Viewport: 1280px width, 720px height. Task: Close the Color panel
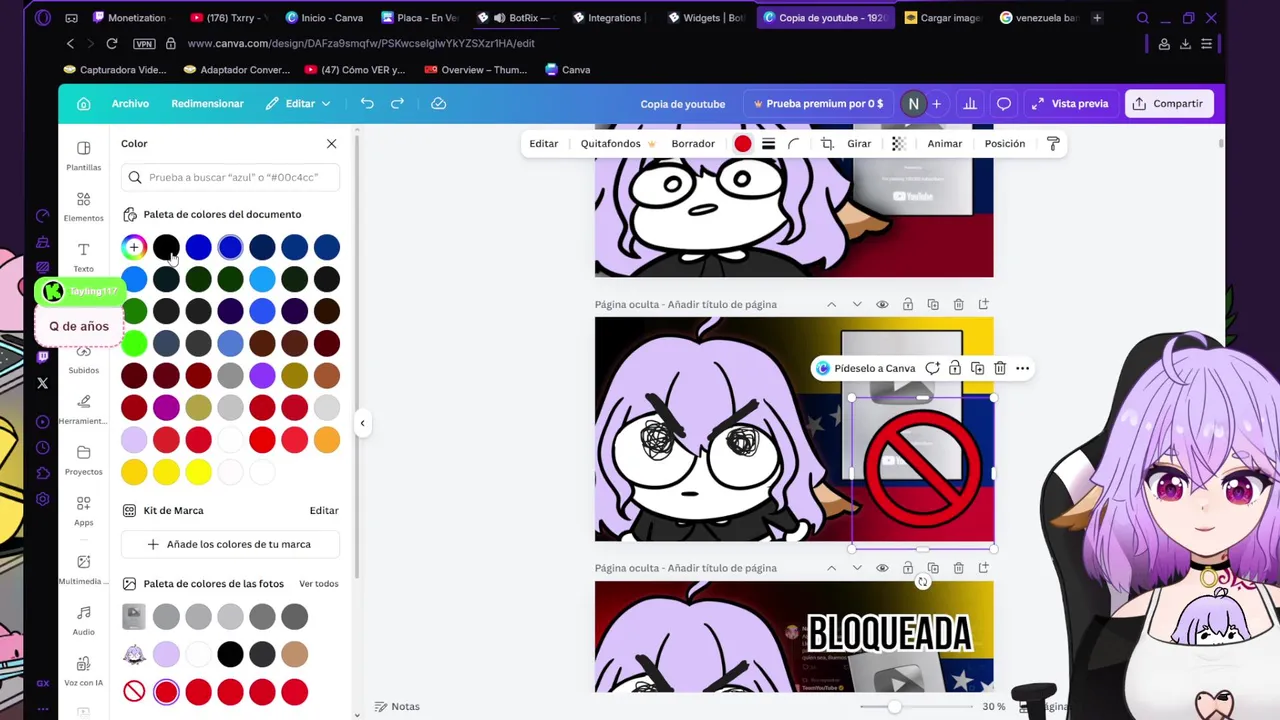(332, 144)
